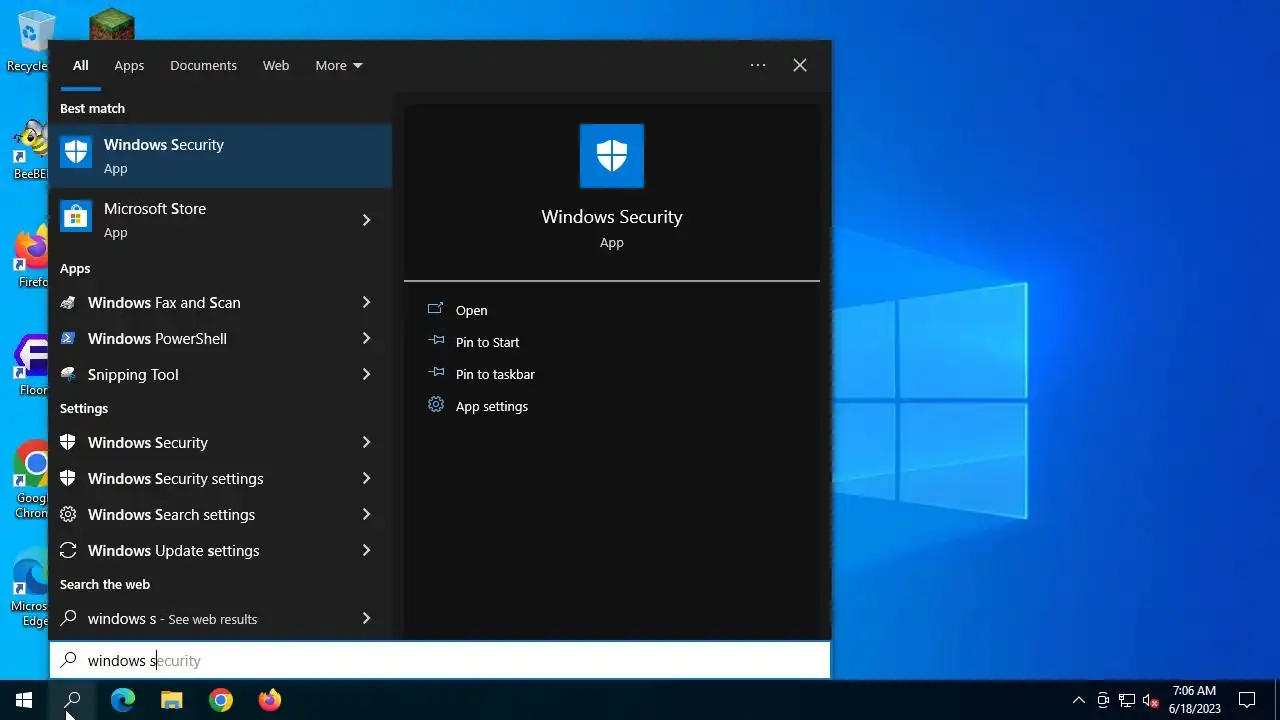Switch to the All search tab

[x=81, y=65]
